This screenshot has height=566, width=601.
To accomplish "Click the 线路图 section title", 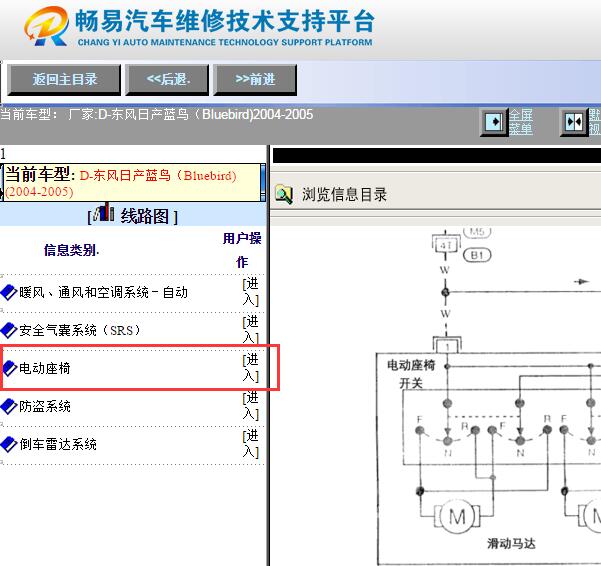I will coord(145,216).
